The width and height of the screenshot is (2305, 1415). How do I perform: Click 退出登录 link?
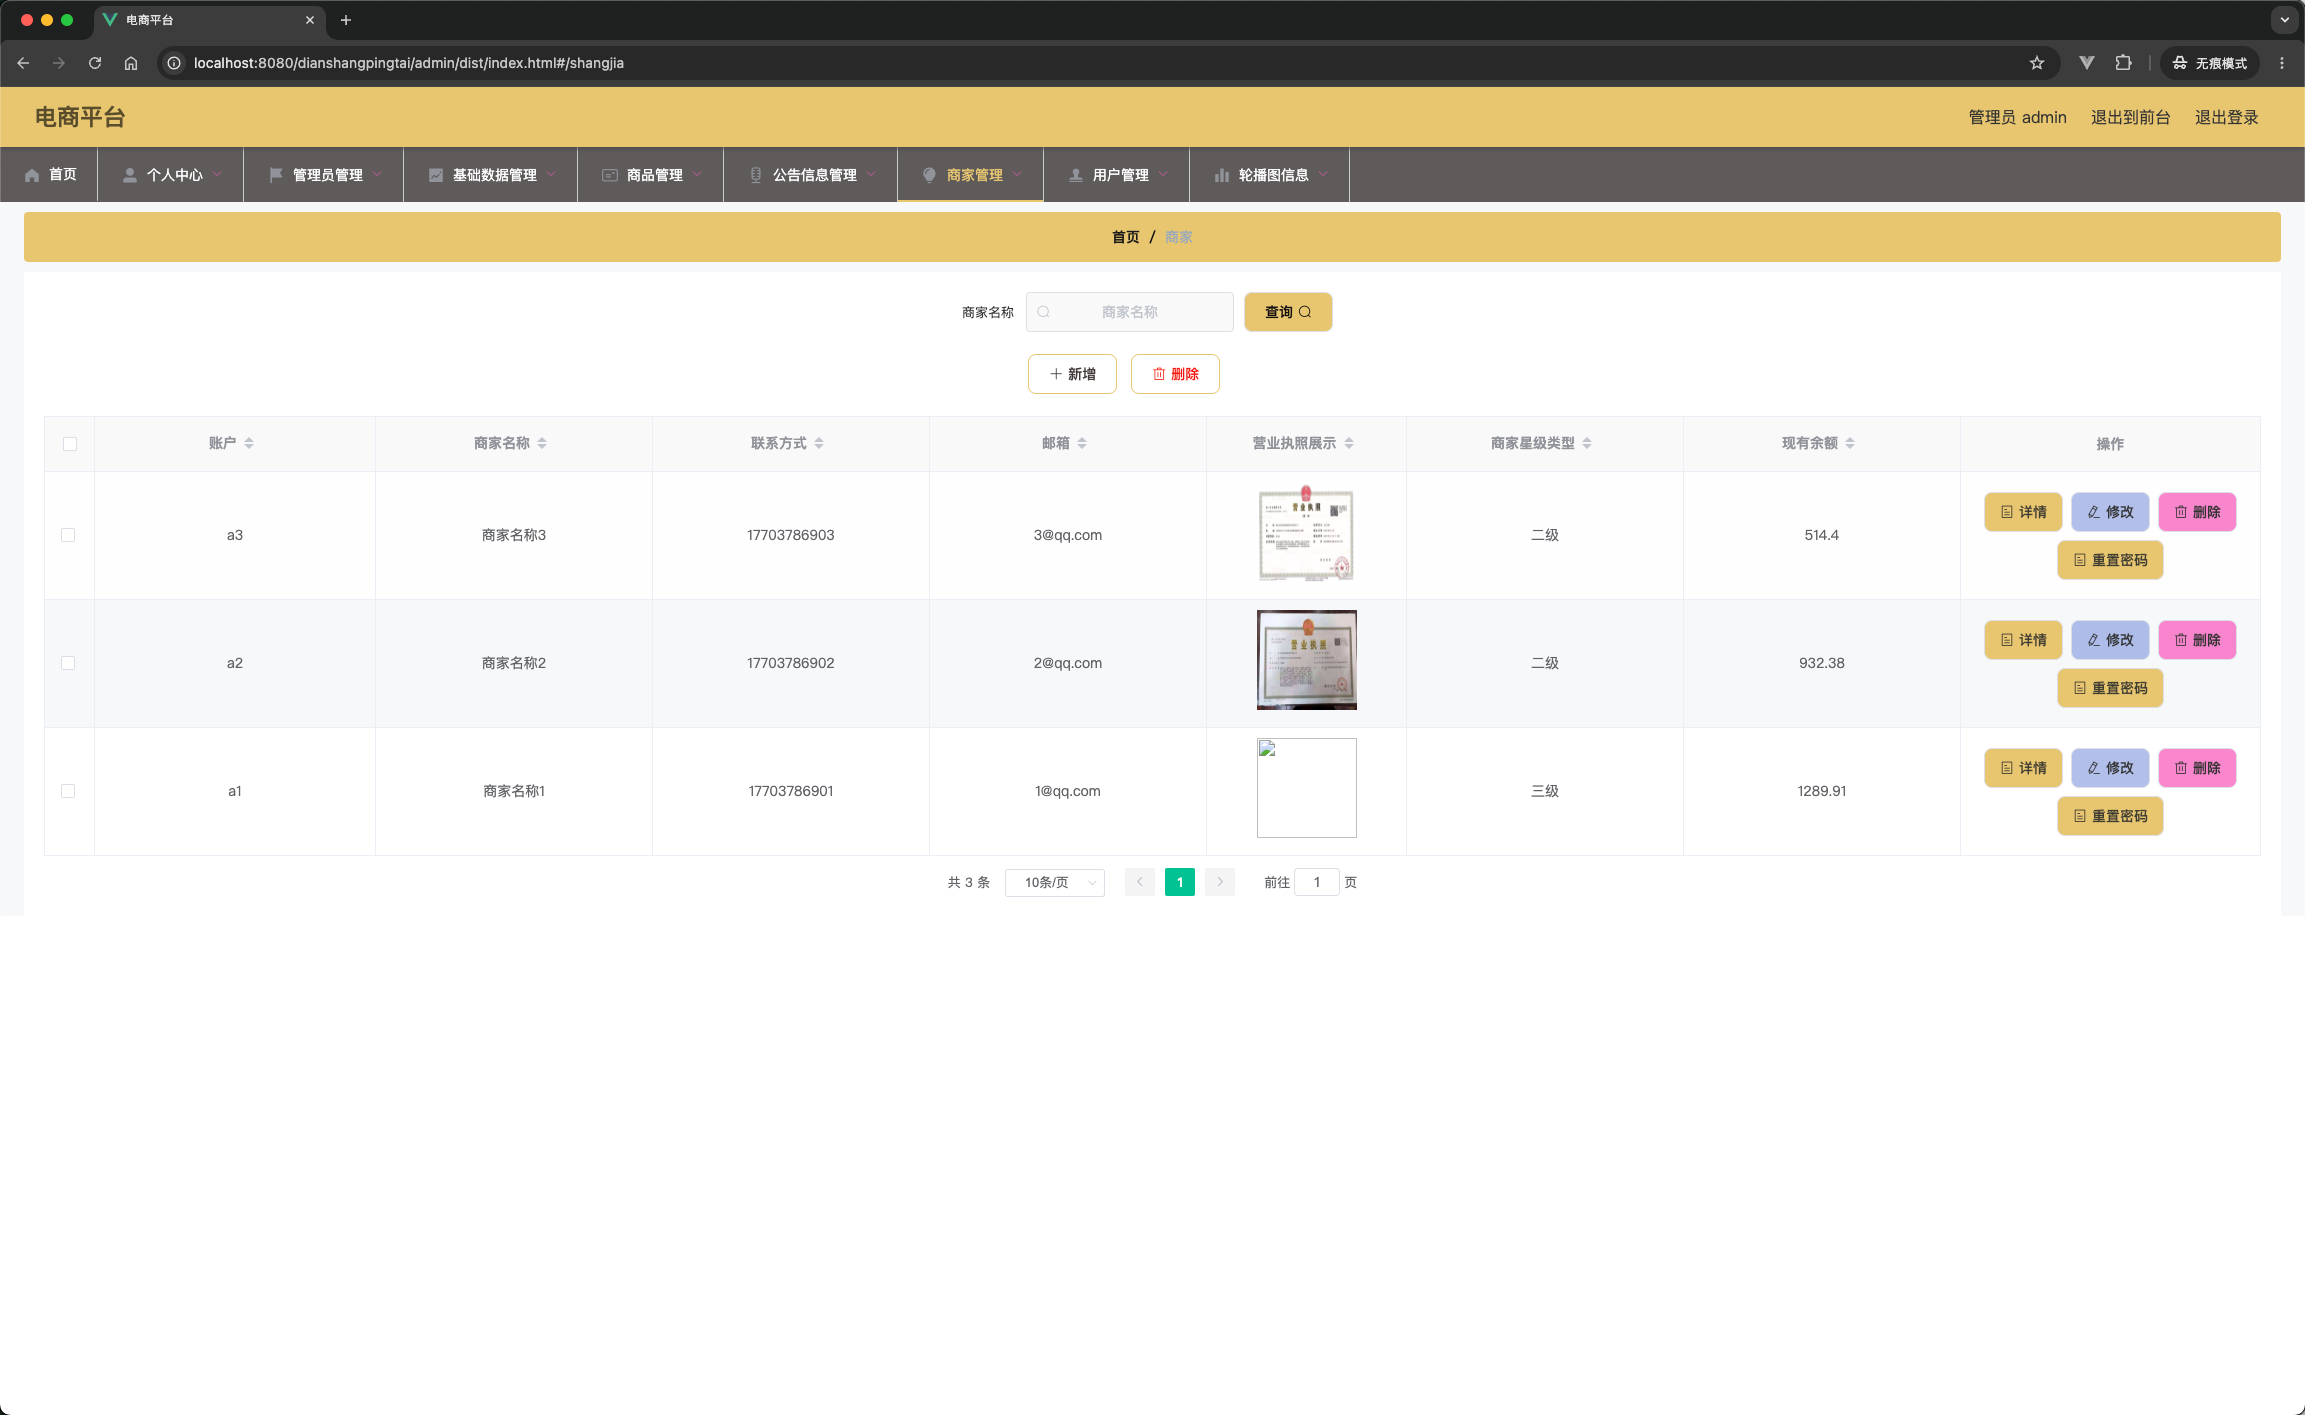(2227, 117)
